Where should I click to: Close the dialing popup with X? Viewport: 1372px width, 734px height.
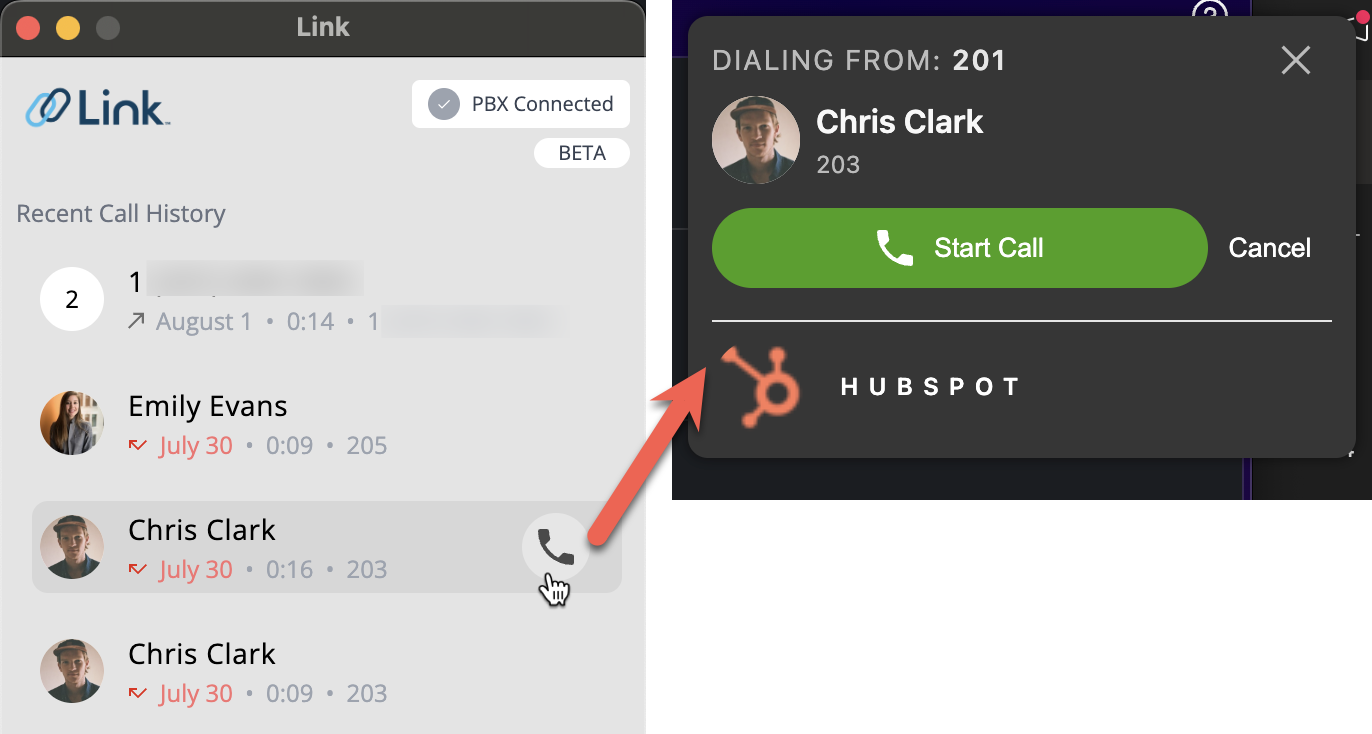click(x=1296, y=61)
